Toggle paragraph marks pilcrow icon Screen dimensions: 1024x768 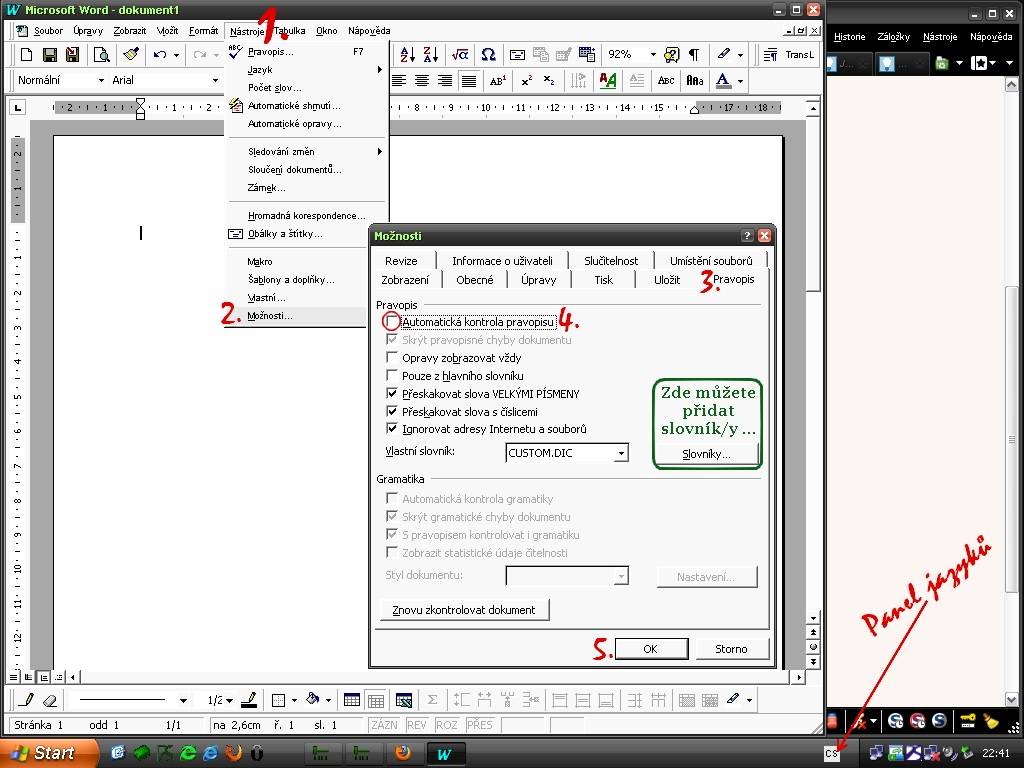[694, 55]
